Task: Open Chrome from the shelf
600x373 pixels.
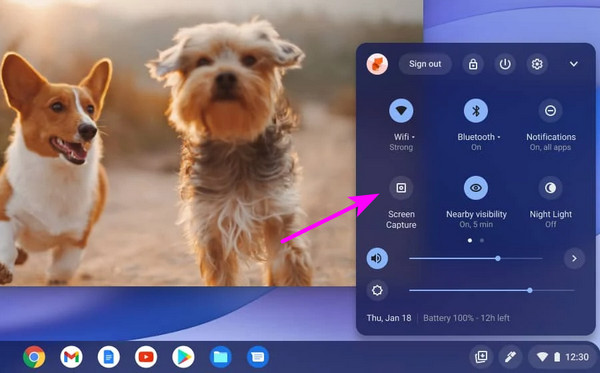Action: tap(34, 357)
